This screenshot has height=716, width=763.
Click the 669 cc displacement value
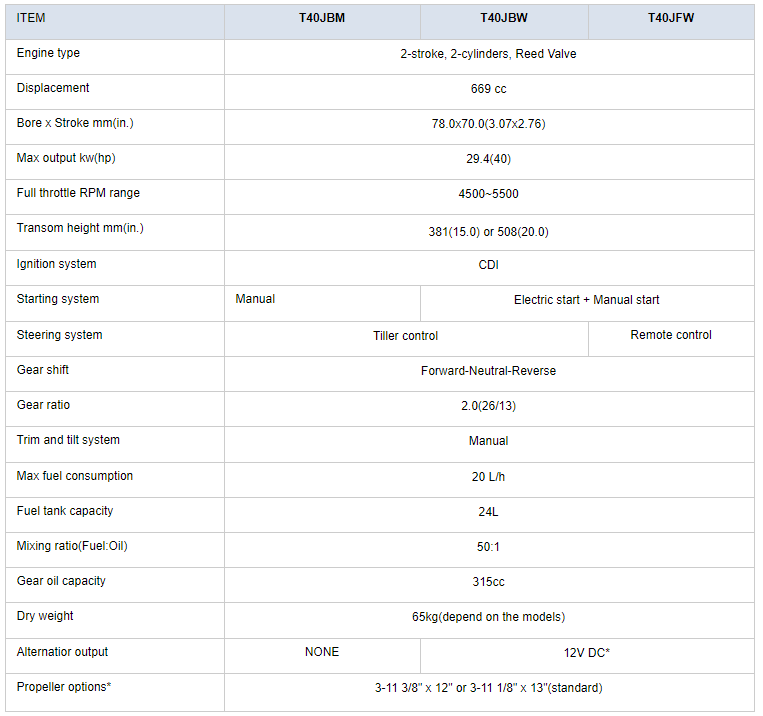(x=489, y=89)
